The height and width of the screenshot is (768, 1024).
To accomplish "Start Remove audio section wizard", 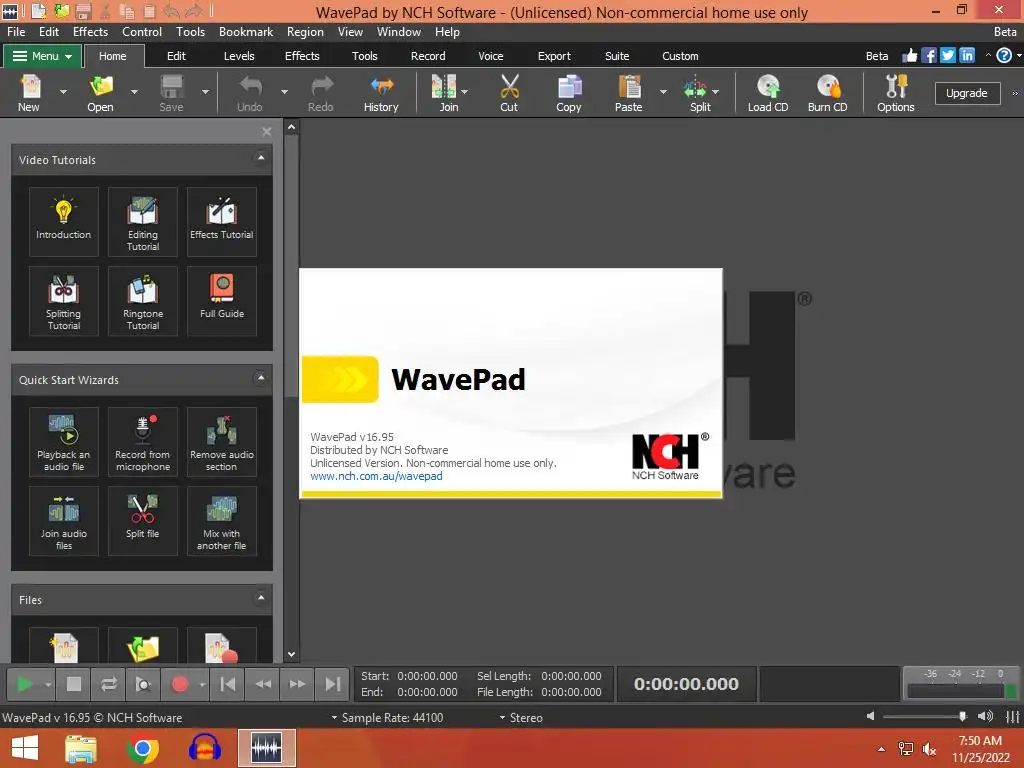I will [221, 441].
